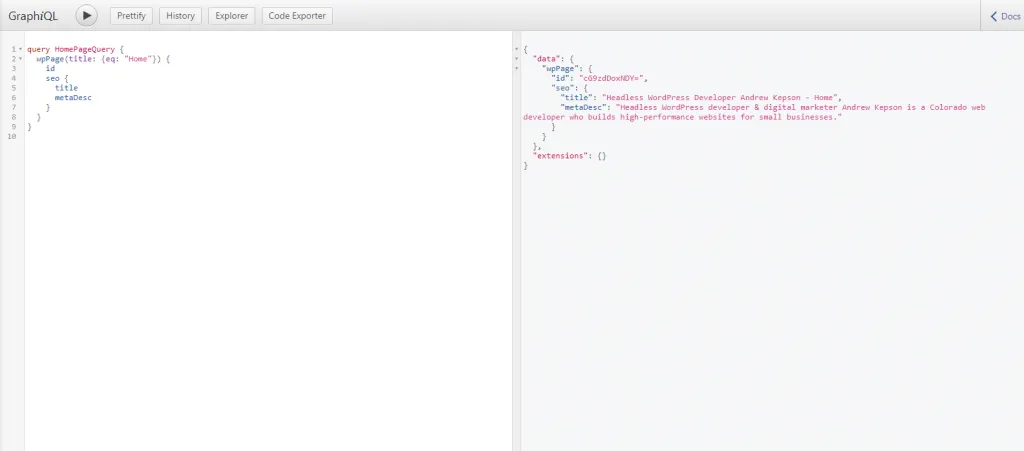Run the query with the play button
This screenshot has height=451, width=1024.
click(86, 16)
